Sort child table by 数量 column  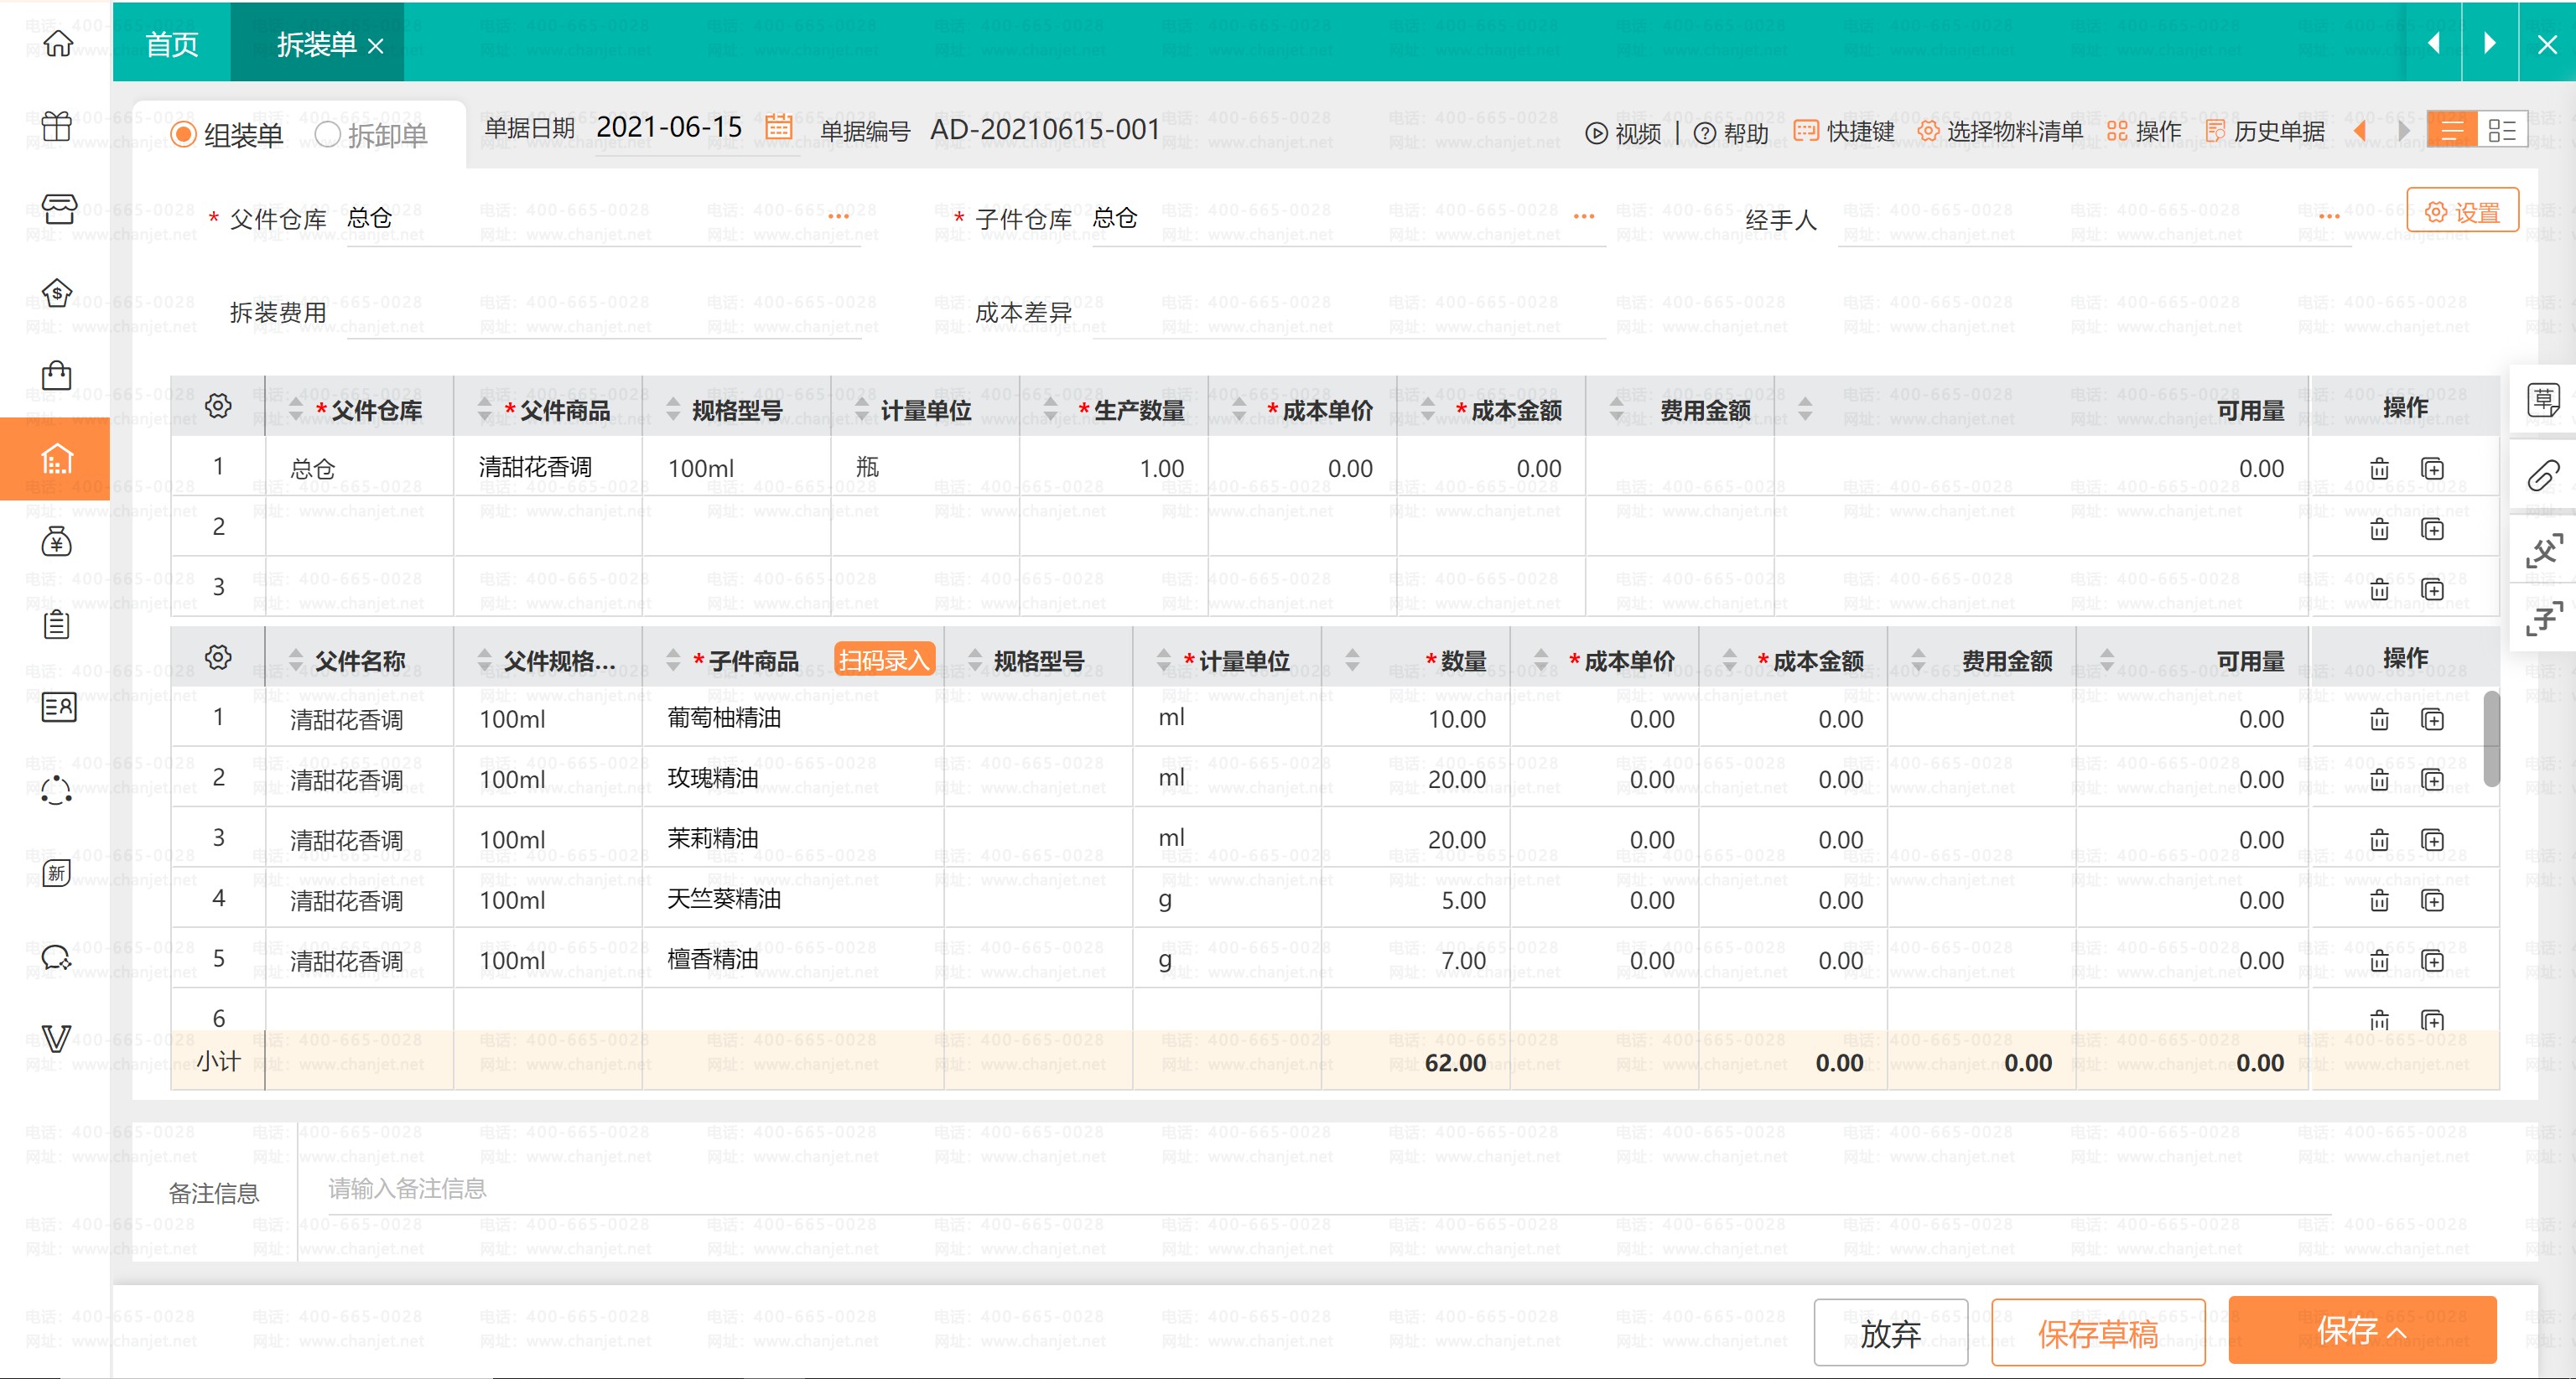1352,660
